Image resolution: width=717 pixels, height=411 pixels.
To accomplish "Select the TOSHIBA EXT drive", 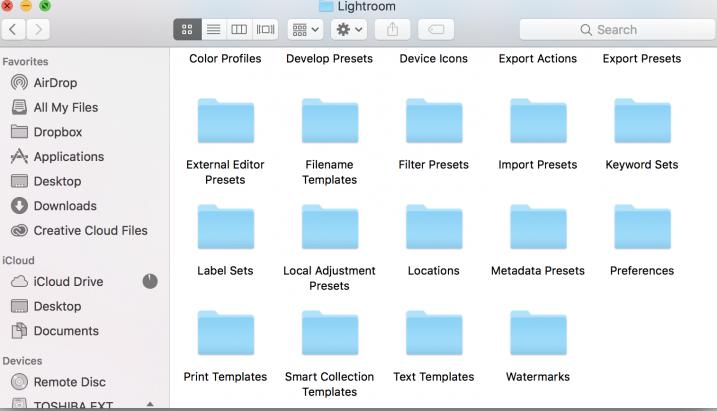I will 73,405.
